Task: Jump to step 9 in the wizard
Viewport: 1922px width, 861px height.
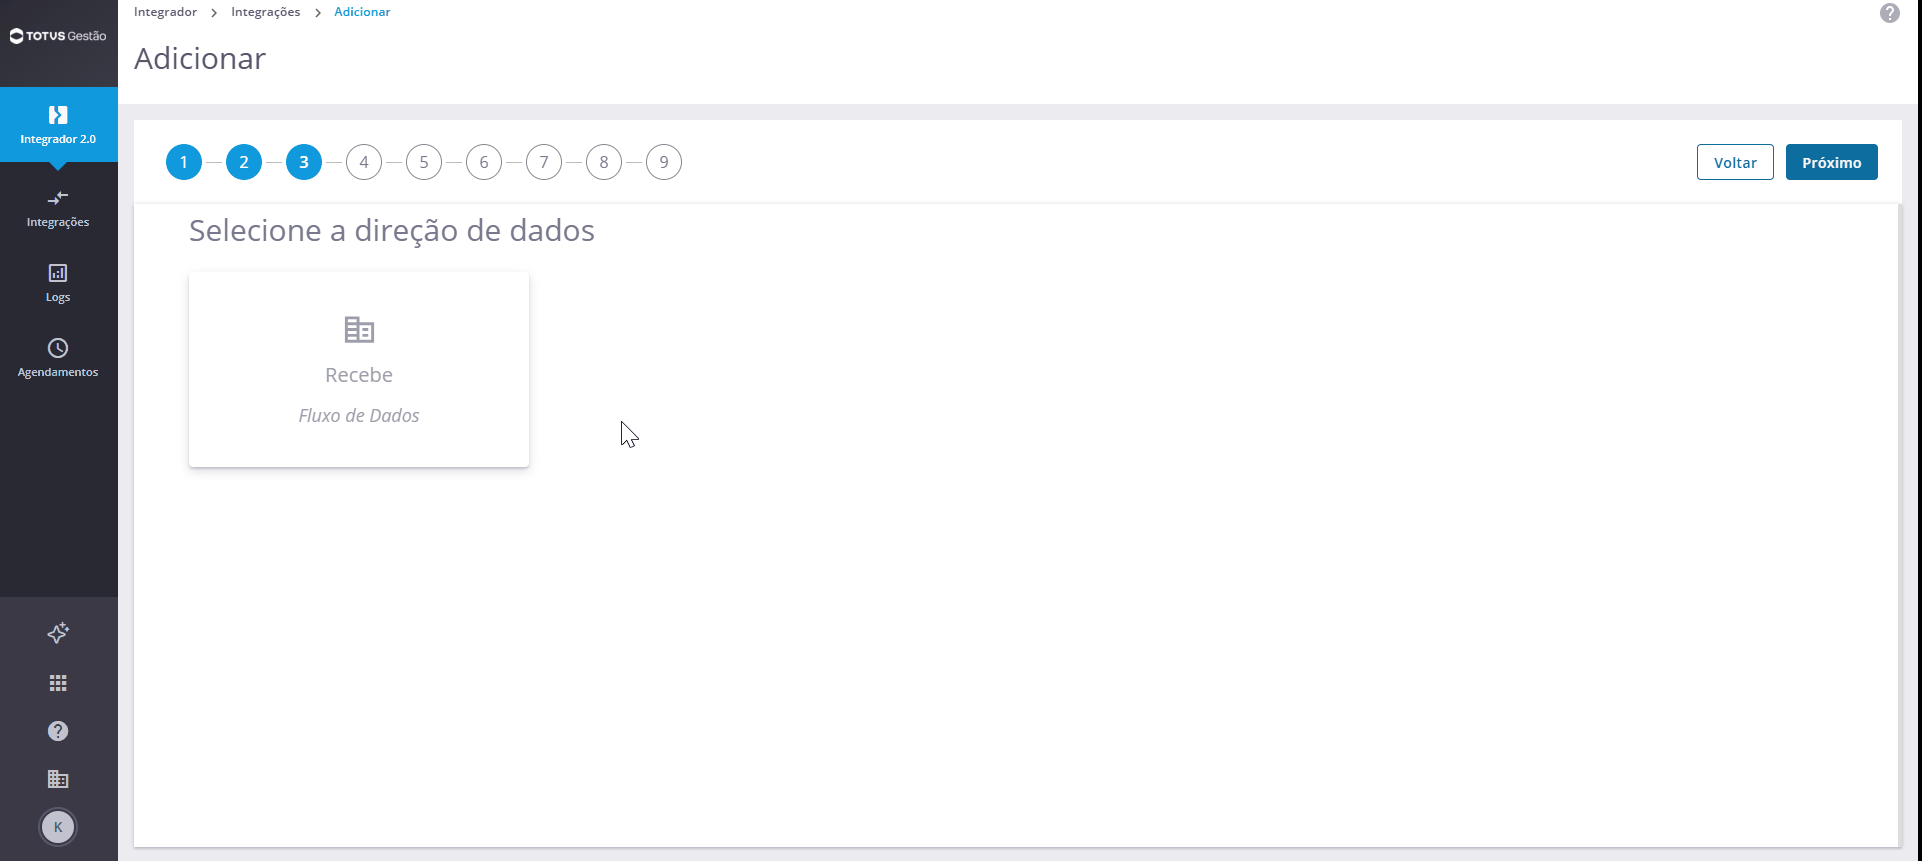Action: [x=664, y=162]
